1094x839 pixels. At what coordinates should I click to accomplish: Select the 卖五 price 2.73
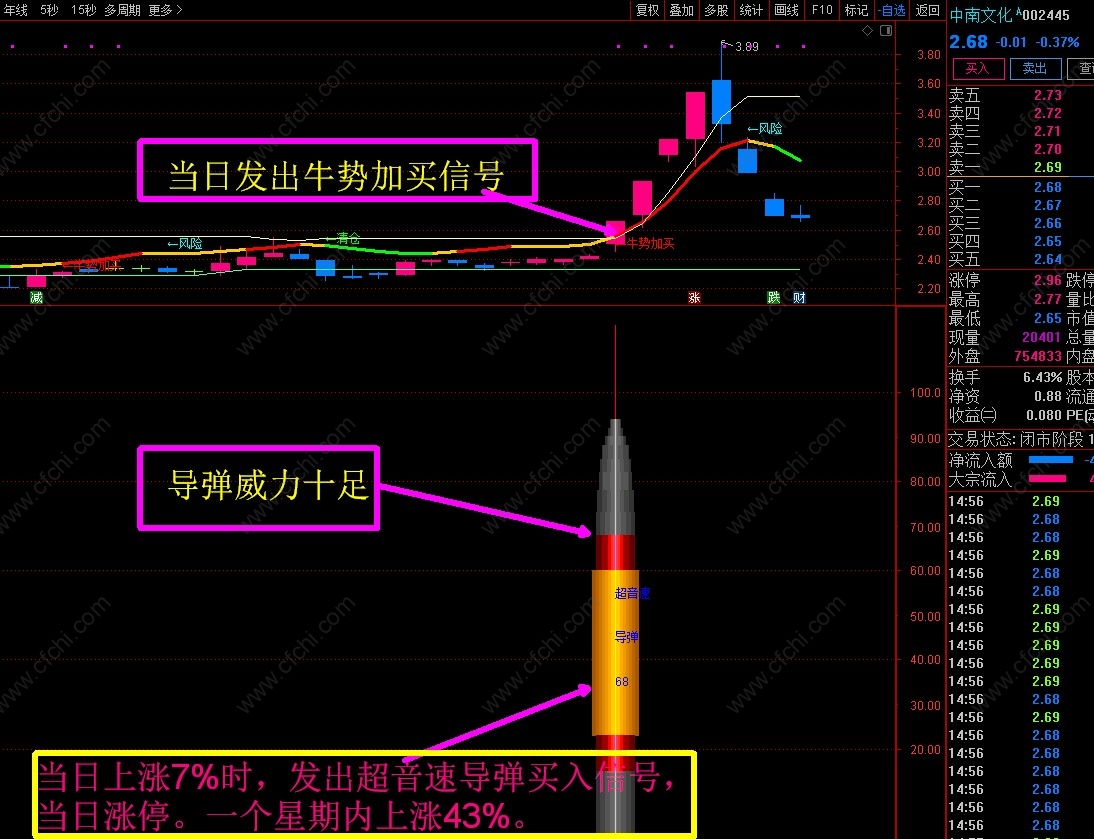coord(1047,95)
